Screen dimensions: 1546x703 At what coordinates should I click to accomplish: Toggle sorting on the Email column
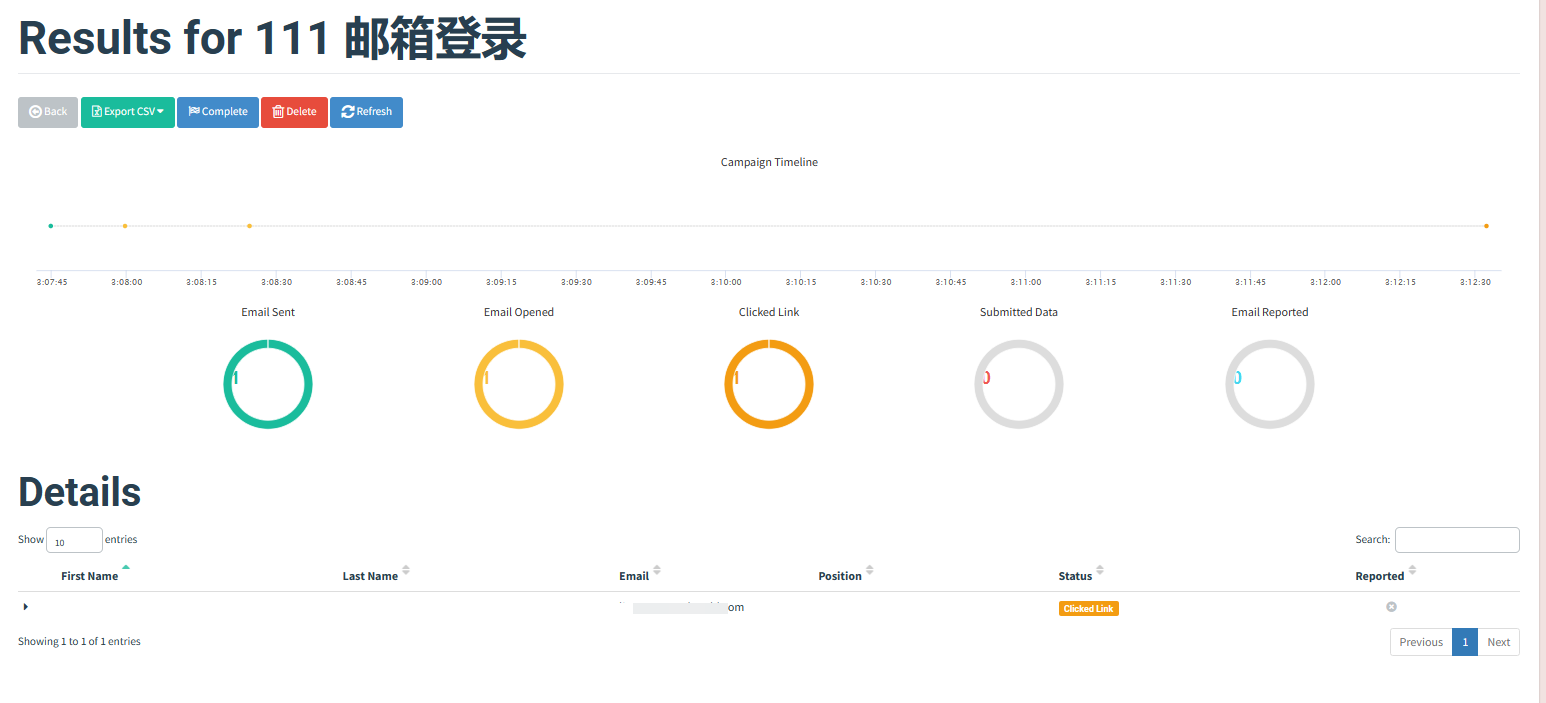657,572
